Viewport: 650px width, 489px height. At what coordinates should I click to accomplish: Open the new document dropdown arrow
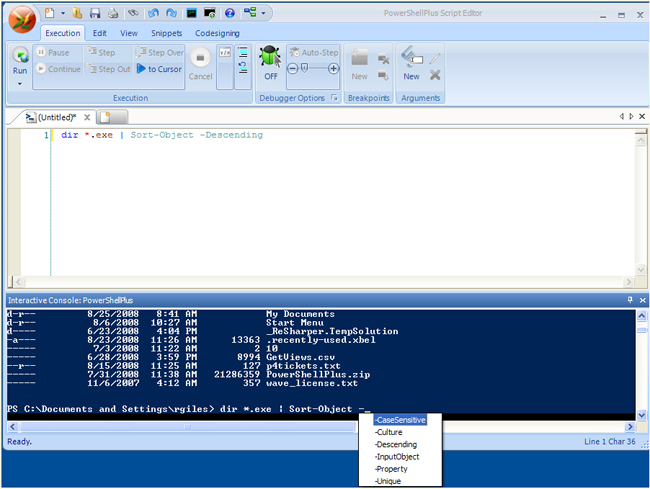pos(62,13)
